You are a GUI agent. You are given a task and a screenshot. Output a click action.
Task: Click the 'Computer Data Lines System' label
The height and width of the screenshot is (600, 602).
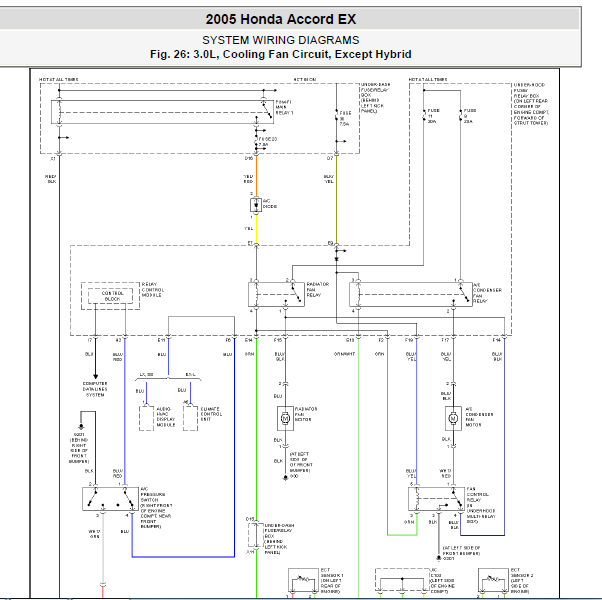click(x=95, y=389)
